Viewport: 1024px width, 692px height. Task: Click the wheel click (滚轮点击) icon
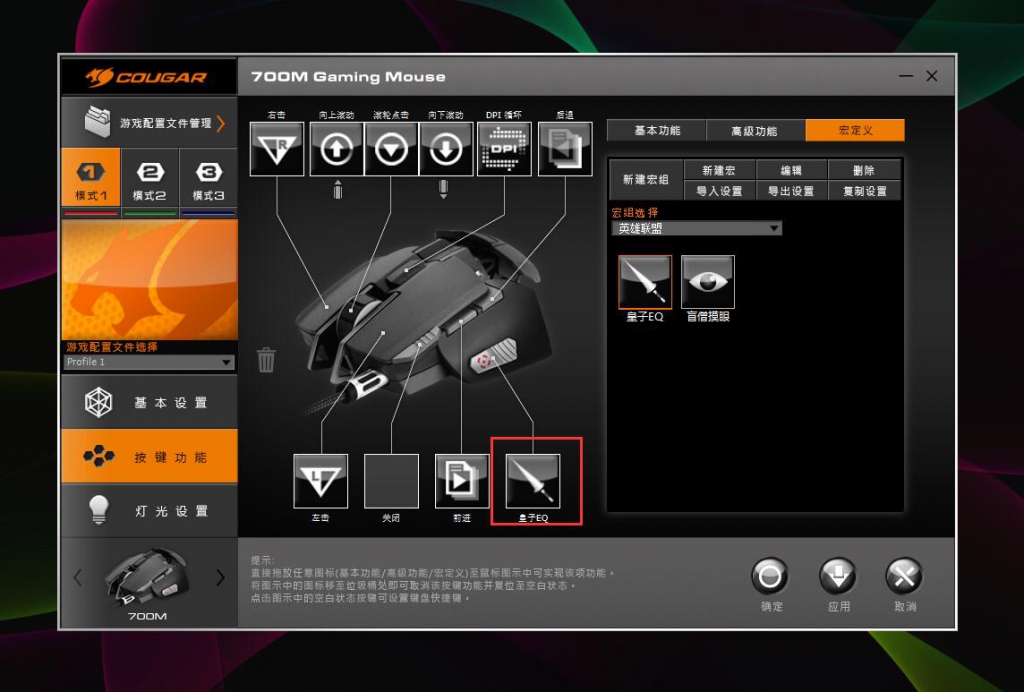[391, 149]
